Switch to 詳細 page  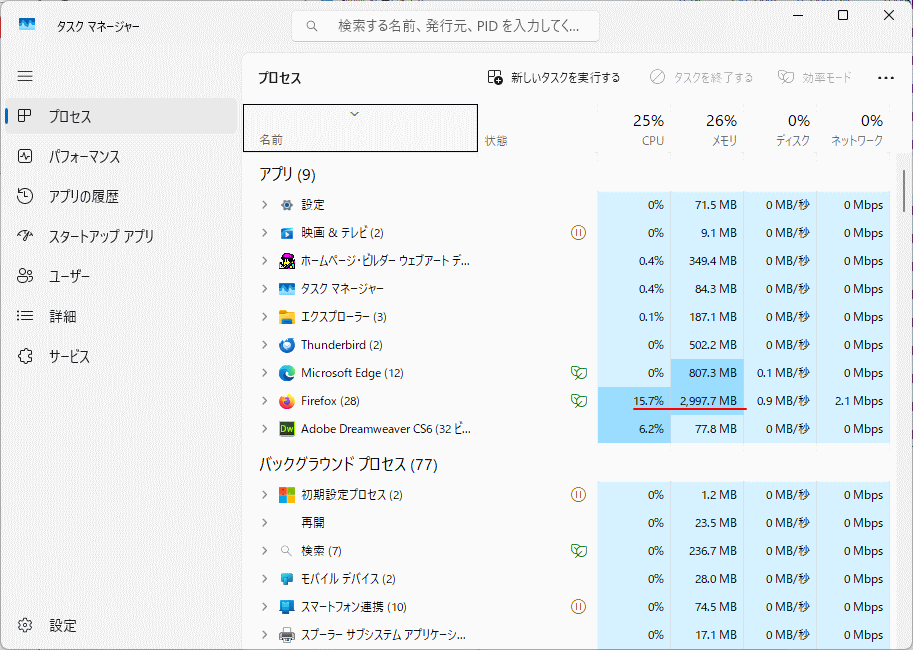pyautogui.click(x=121, y=316)
